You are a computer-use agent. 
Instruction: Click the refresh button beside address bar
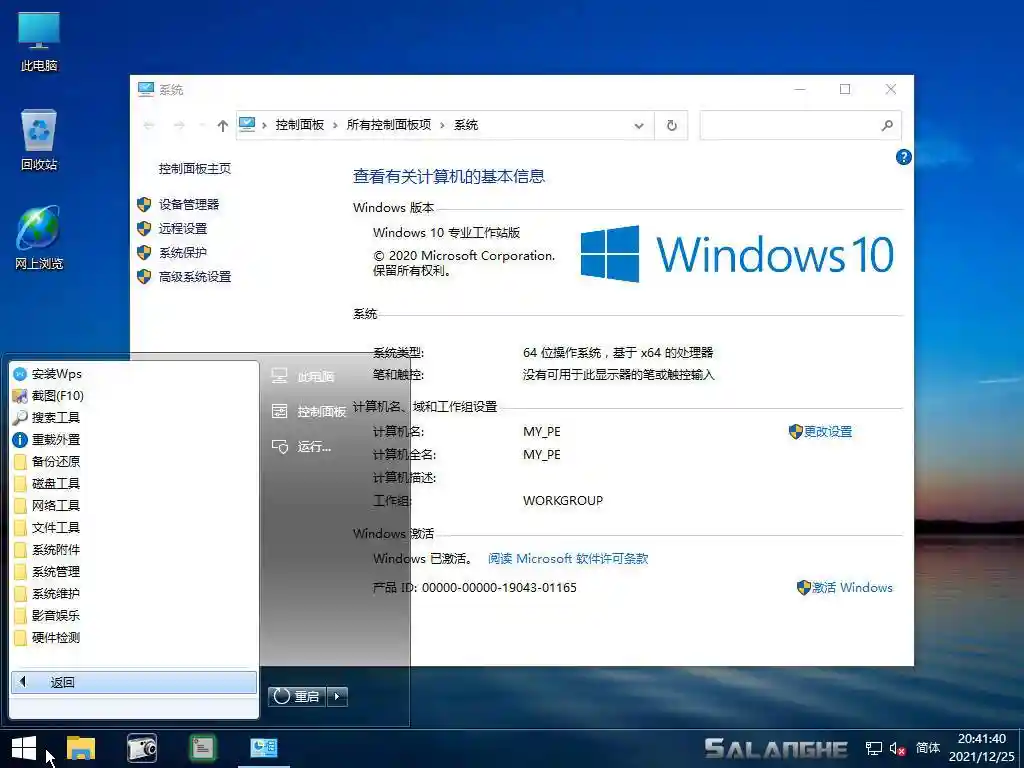[671, 125]
